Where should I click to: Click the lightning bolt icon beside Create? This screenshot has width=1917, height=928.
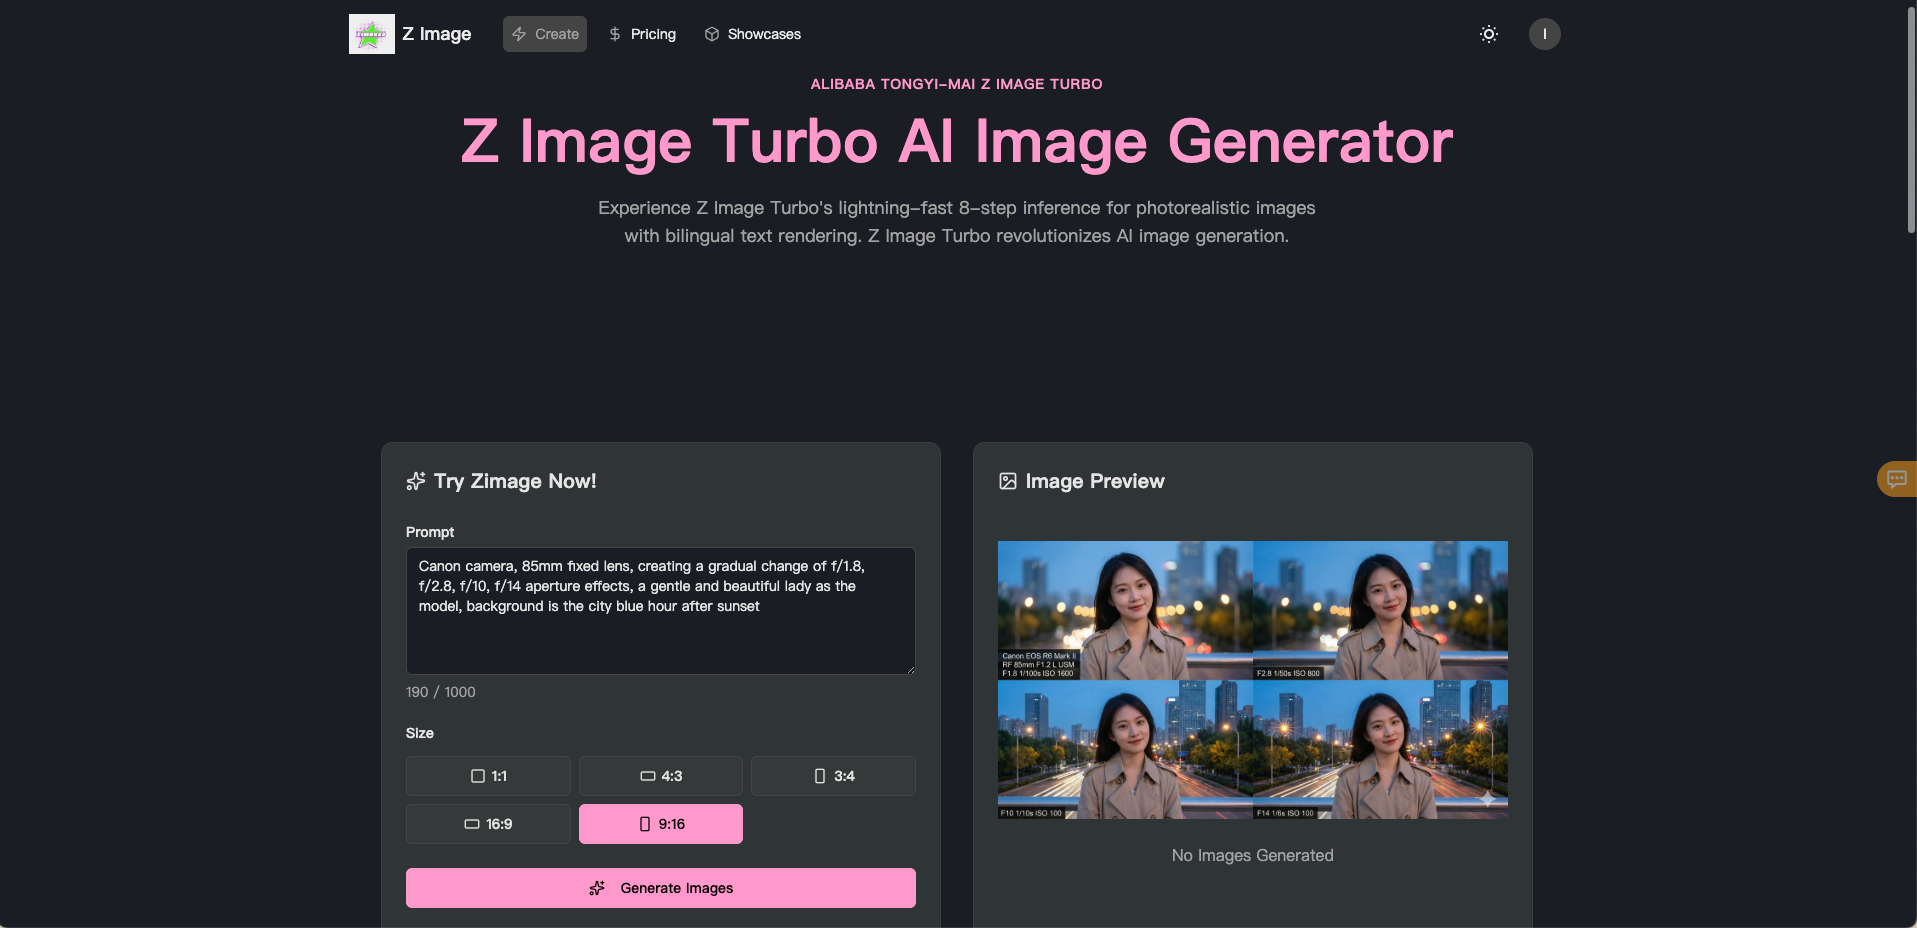click(x=519, y=34)
